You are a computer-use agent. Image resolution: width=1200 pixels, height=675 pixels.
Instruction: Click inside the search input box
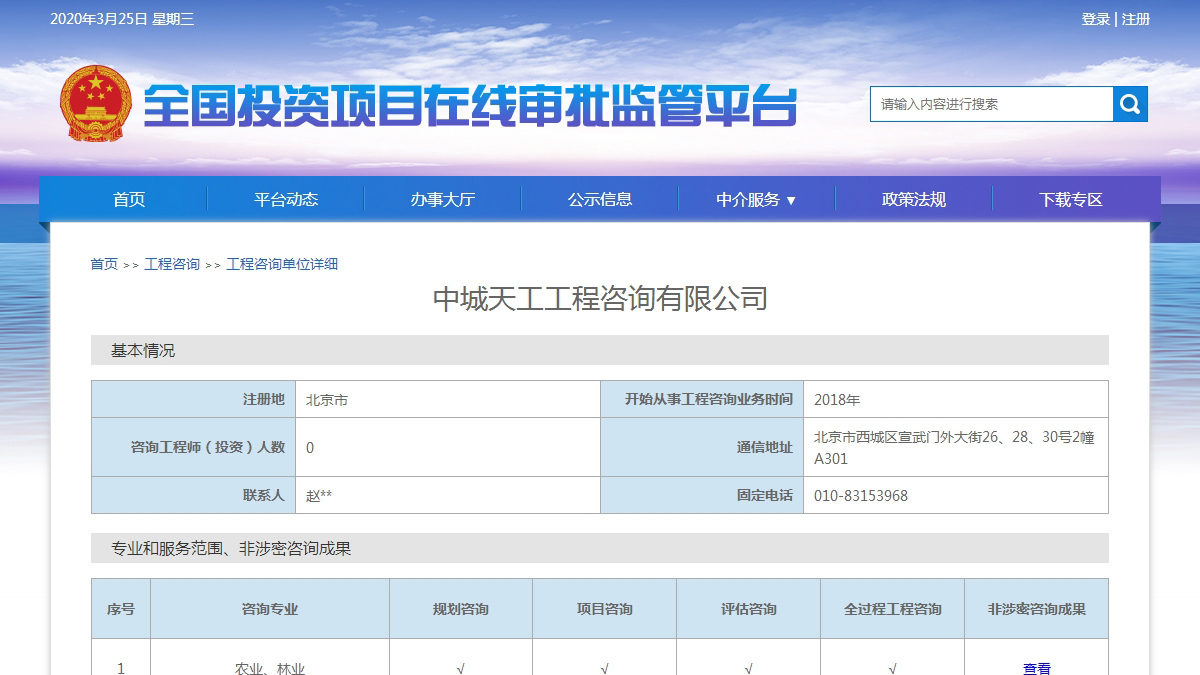[x=990, y=103]
